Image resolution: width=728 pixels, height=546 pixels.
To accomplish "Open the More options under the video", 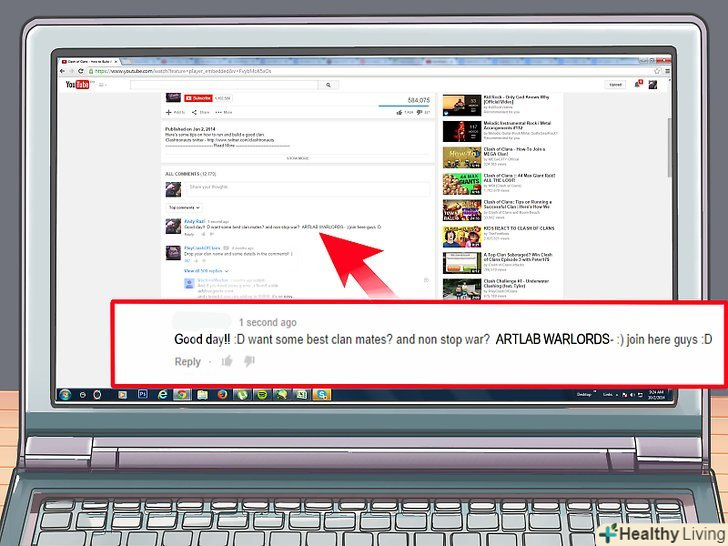I will coord(223,112).
